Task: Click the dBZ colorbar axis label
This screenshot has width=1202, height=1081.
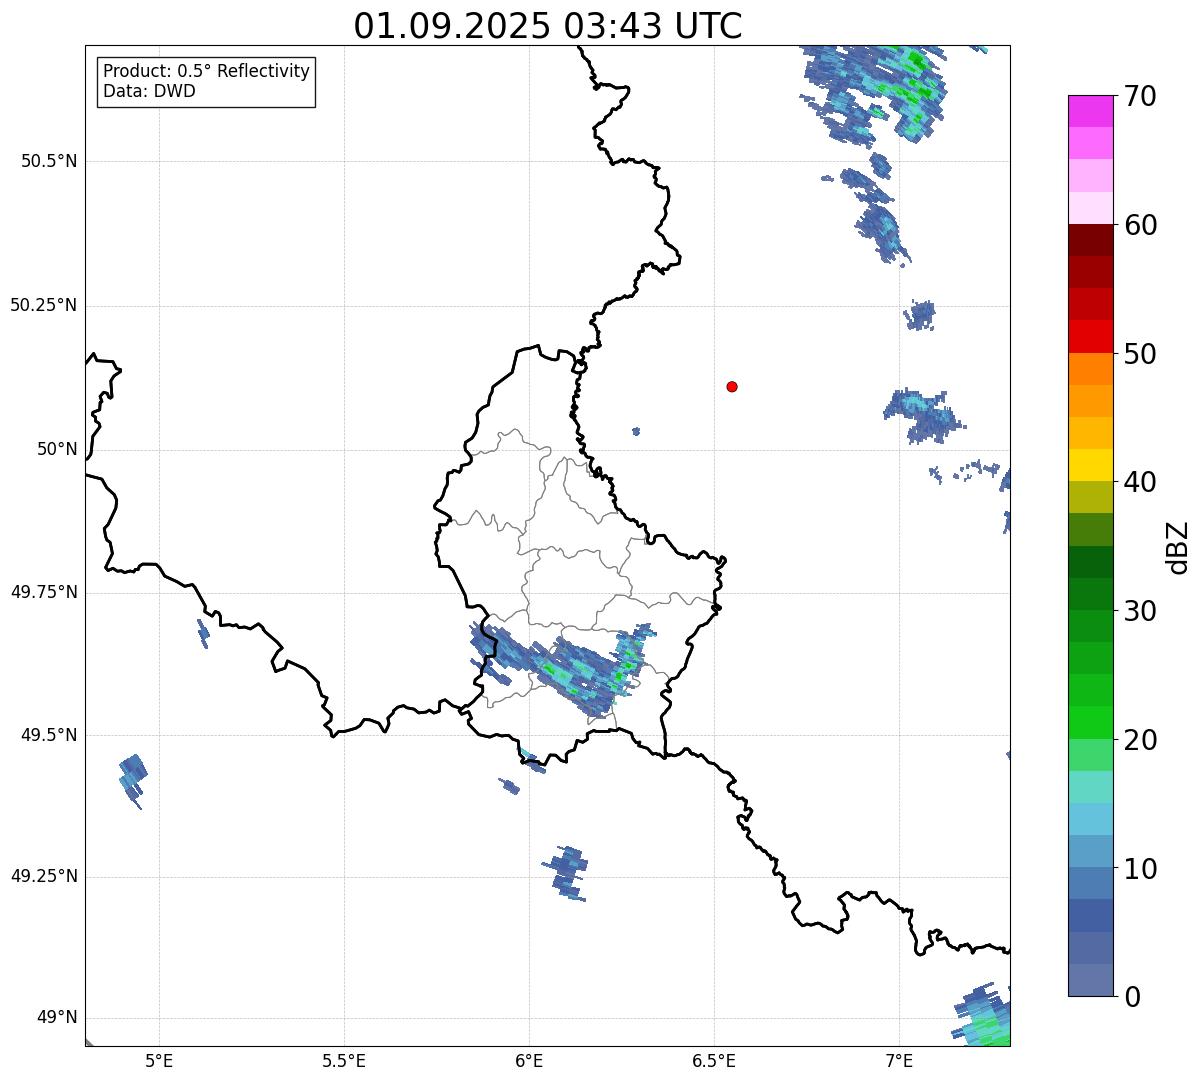Action: point(1178,547)
